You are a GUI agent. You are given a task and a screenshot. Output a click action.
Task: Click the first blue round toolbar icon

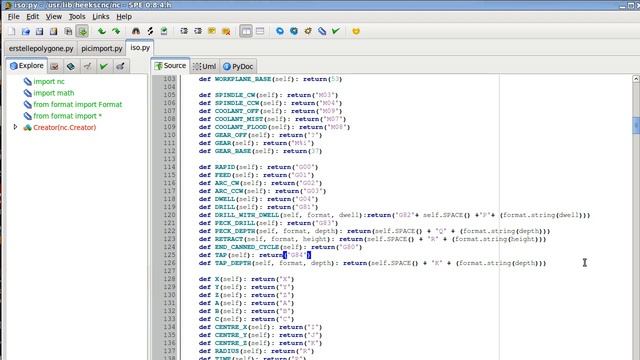[280, 31]
